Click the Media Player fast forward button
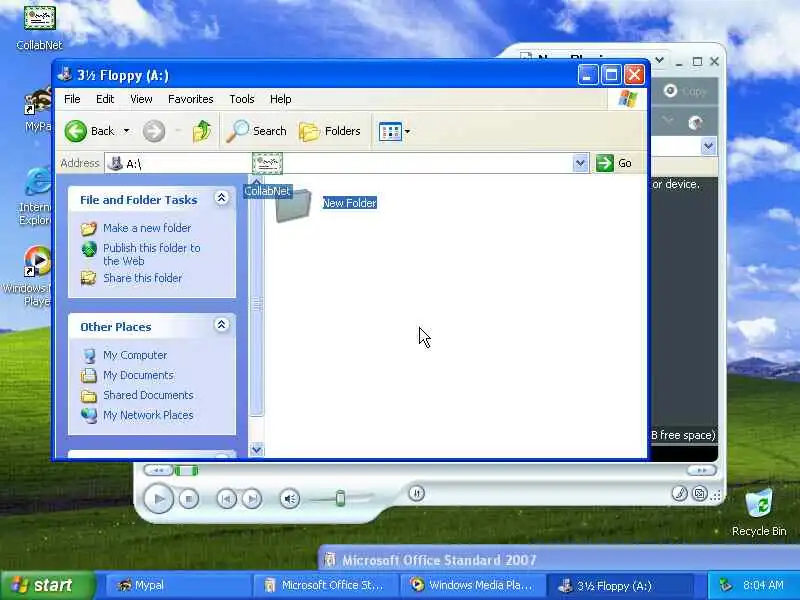800x600 pixels. pyautogui.click(x=702, y=470)
